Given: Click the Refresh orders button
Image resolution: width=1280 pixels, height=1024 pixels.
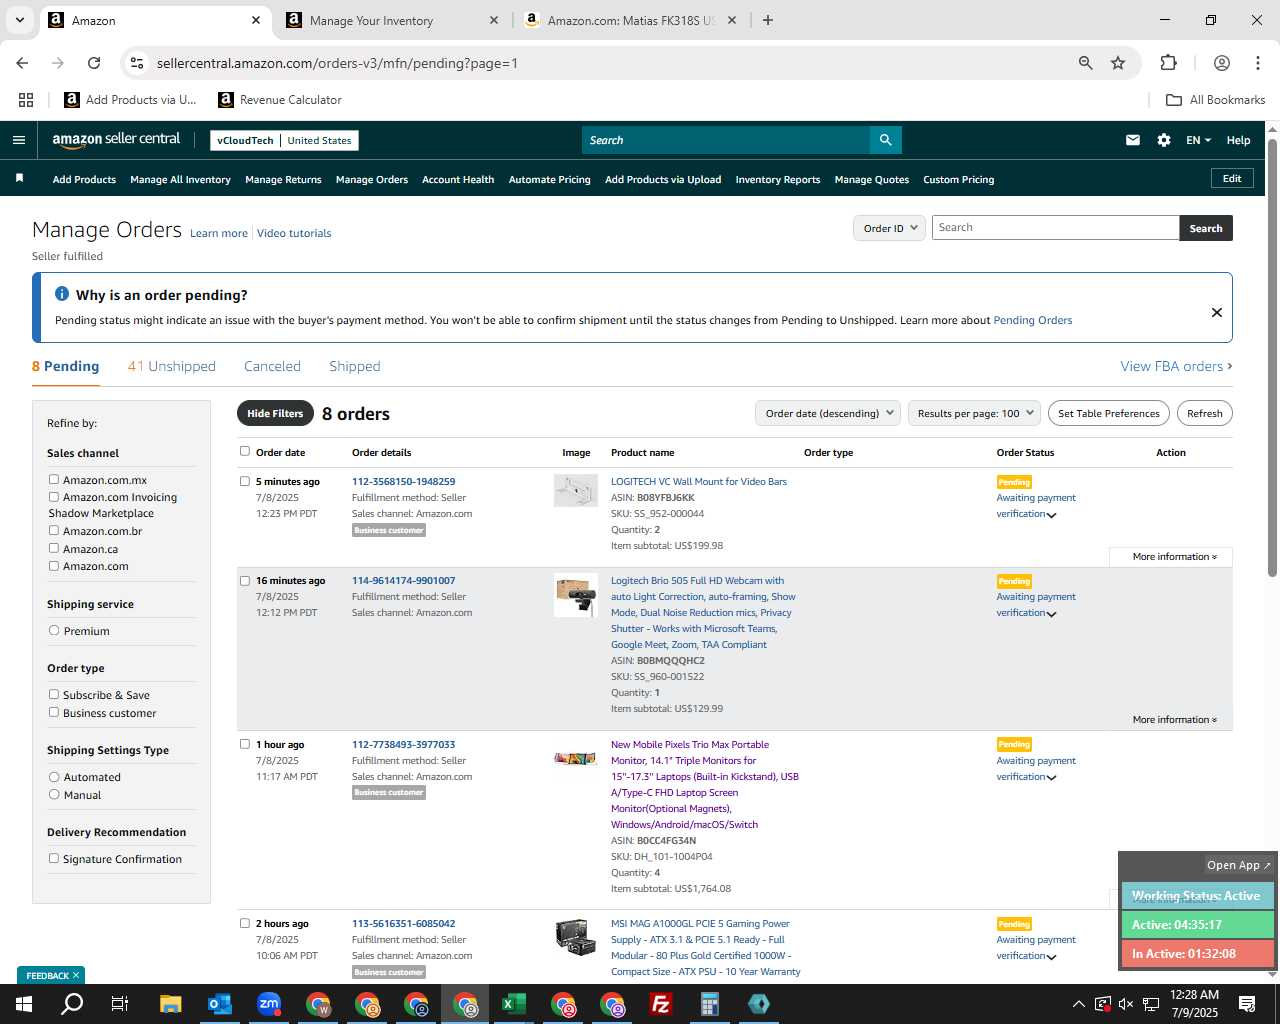Looking at the screenshot, I should coord(1204,413).
